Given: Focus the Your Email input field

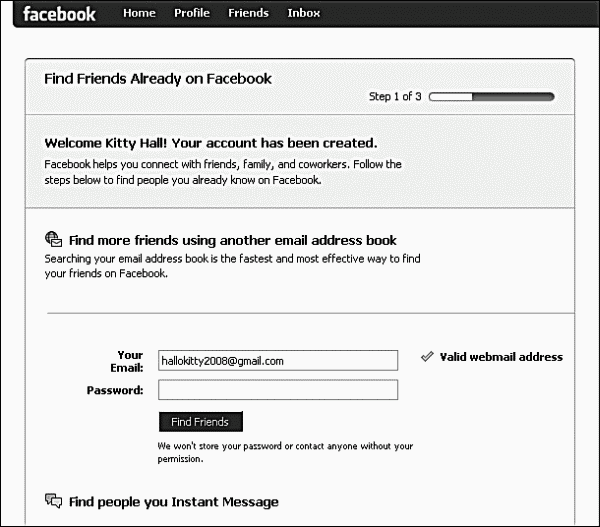Looking at the screenshot, I should click(277, 360).
